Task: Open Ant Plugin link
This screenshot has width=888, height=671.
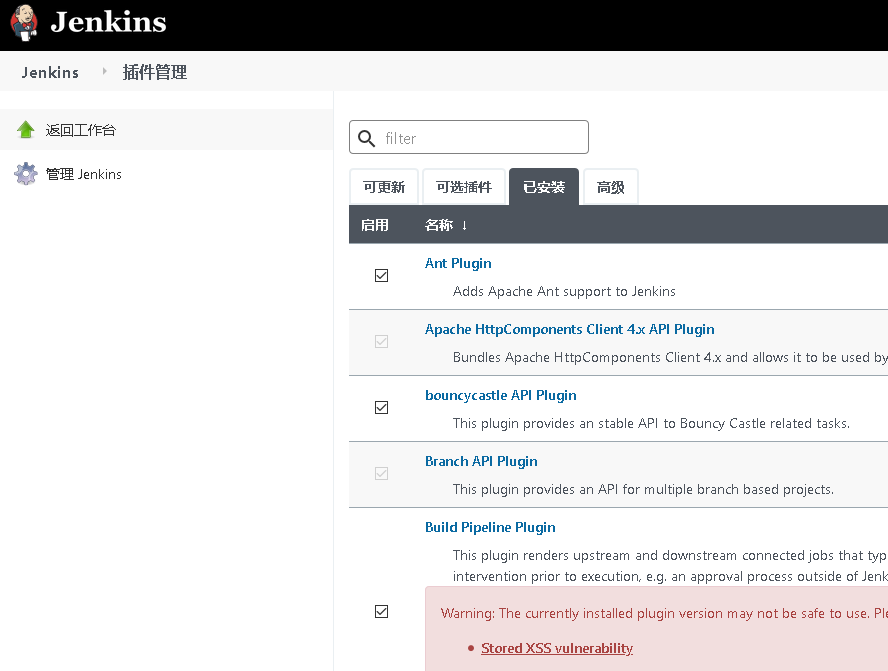Action: coord(458,263)
